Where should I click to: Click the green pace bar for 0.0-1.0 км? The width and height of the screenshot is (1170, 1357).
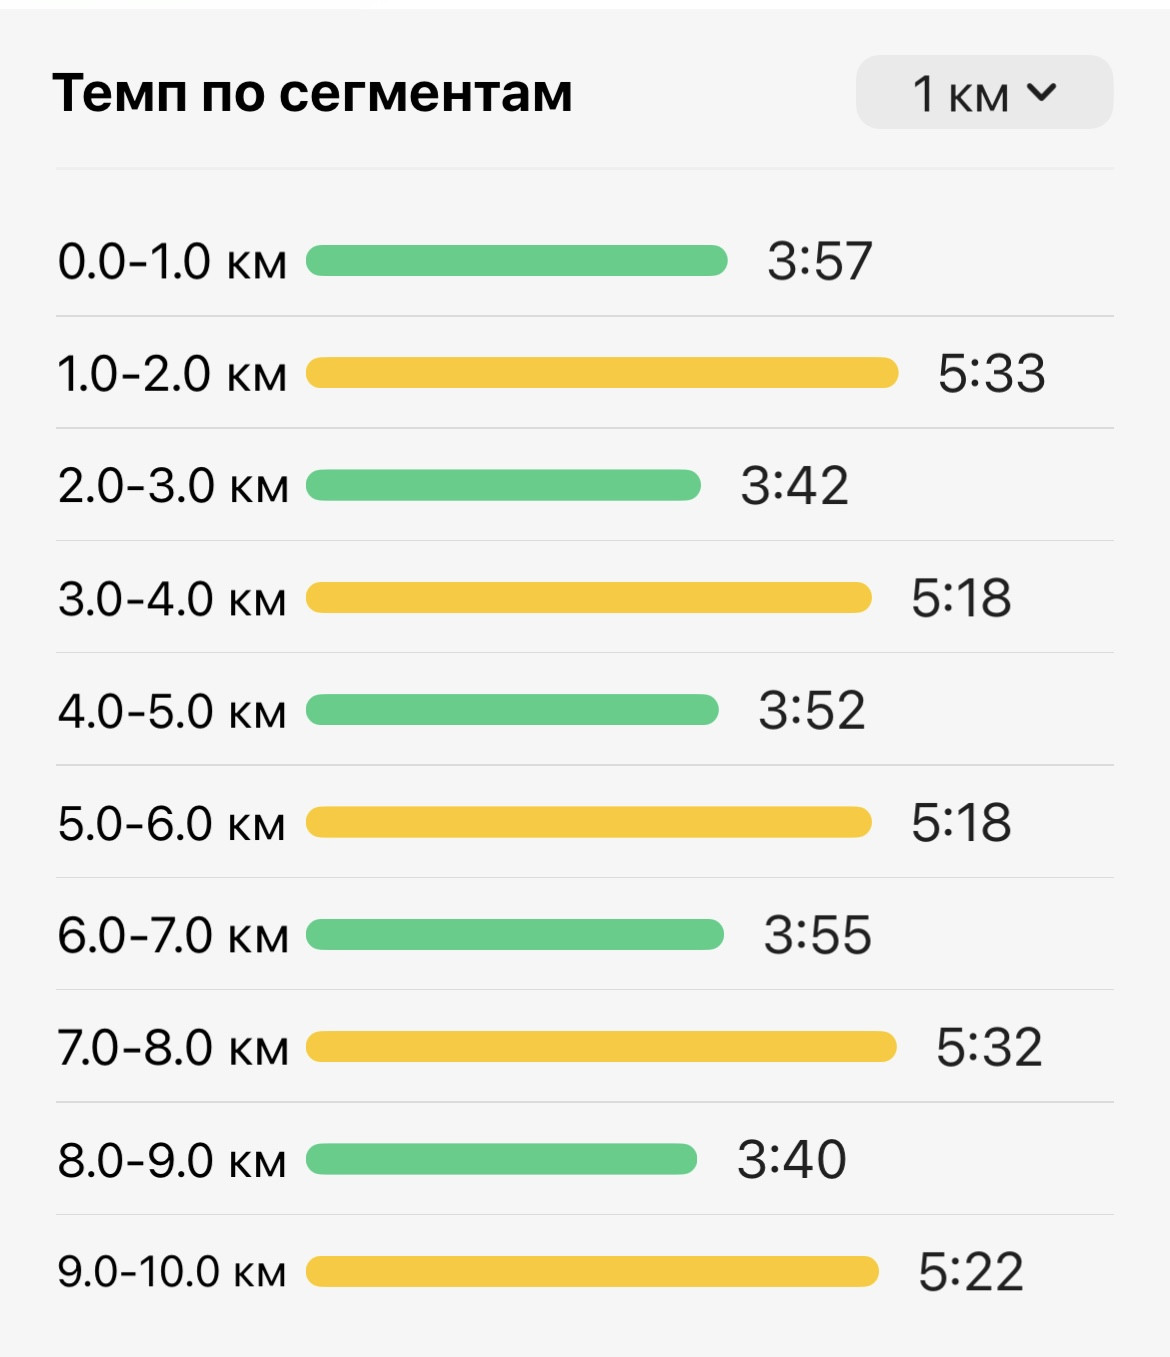(516, 261)
